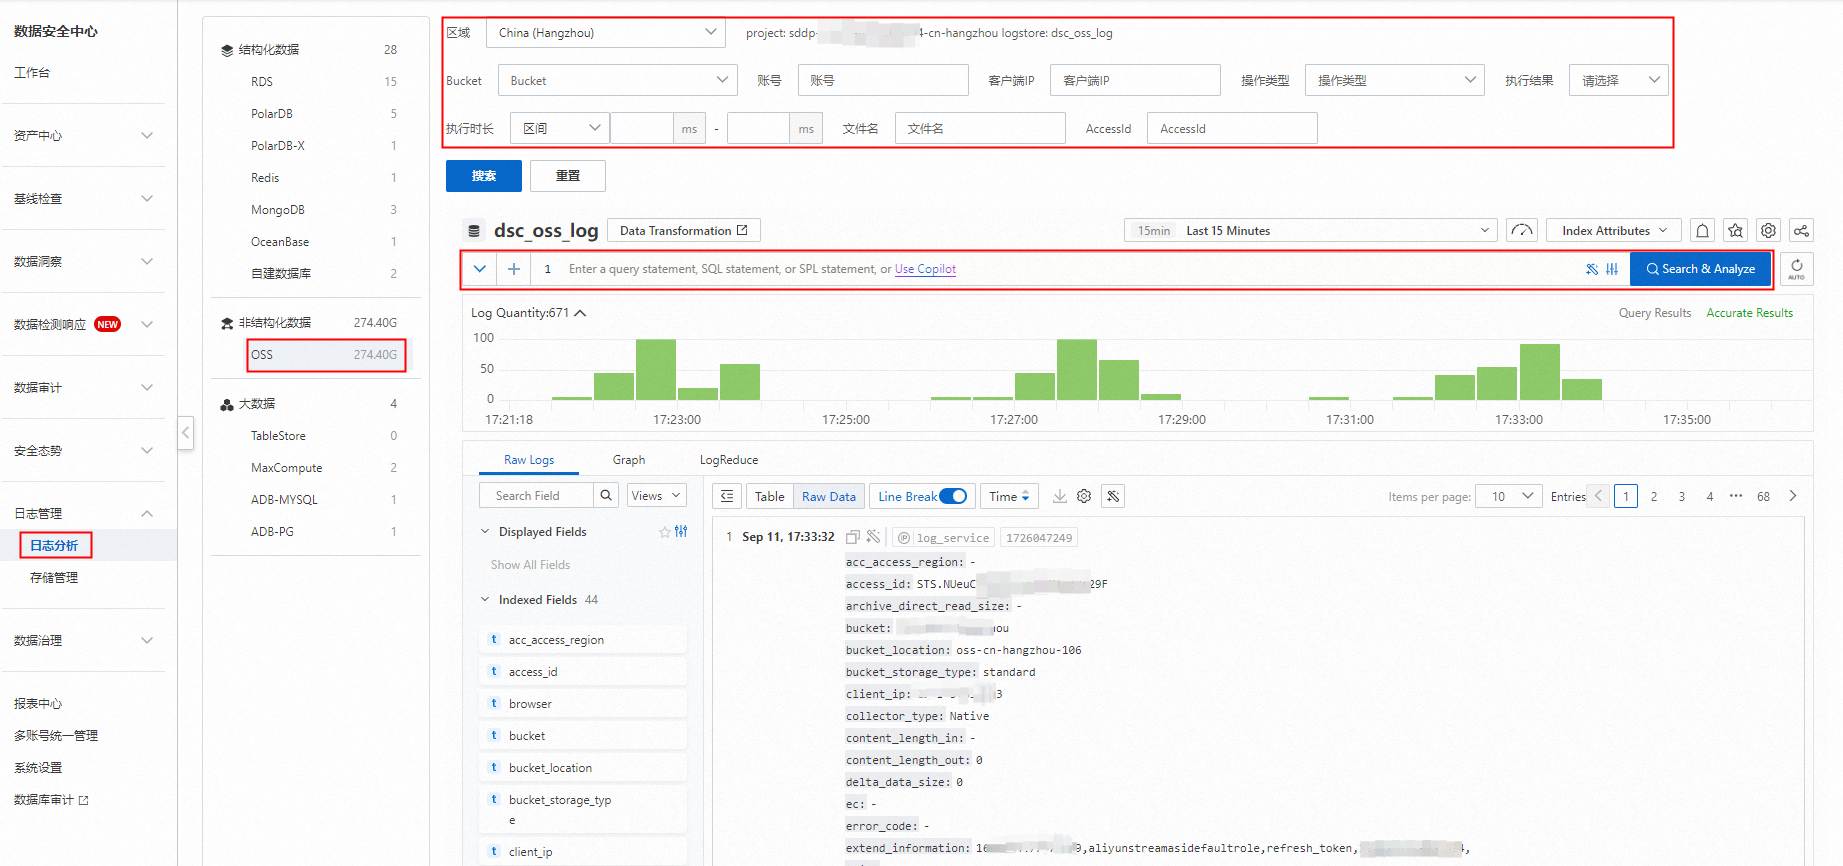Open the Use Copilot link
Screen dimensions: 1843x866
click(x=925, y=269)
